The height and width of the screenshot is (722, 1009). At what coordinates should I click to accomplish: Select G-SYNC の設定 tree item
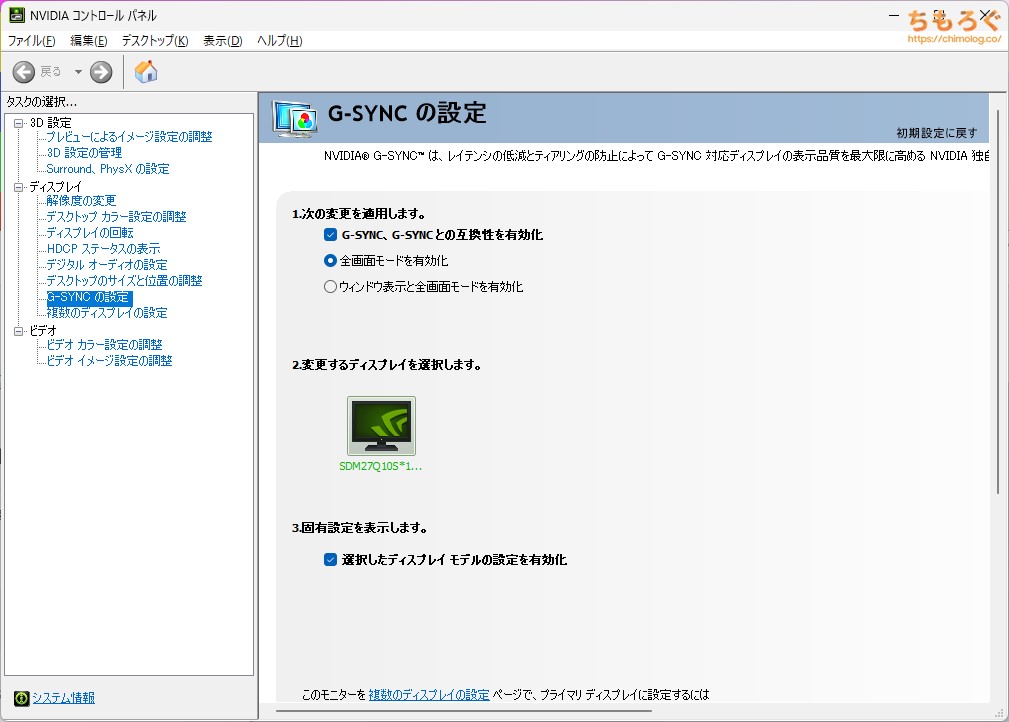pyautogui.click(x=89, y=297)
